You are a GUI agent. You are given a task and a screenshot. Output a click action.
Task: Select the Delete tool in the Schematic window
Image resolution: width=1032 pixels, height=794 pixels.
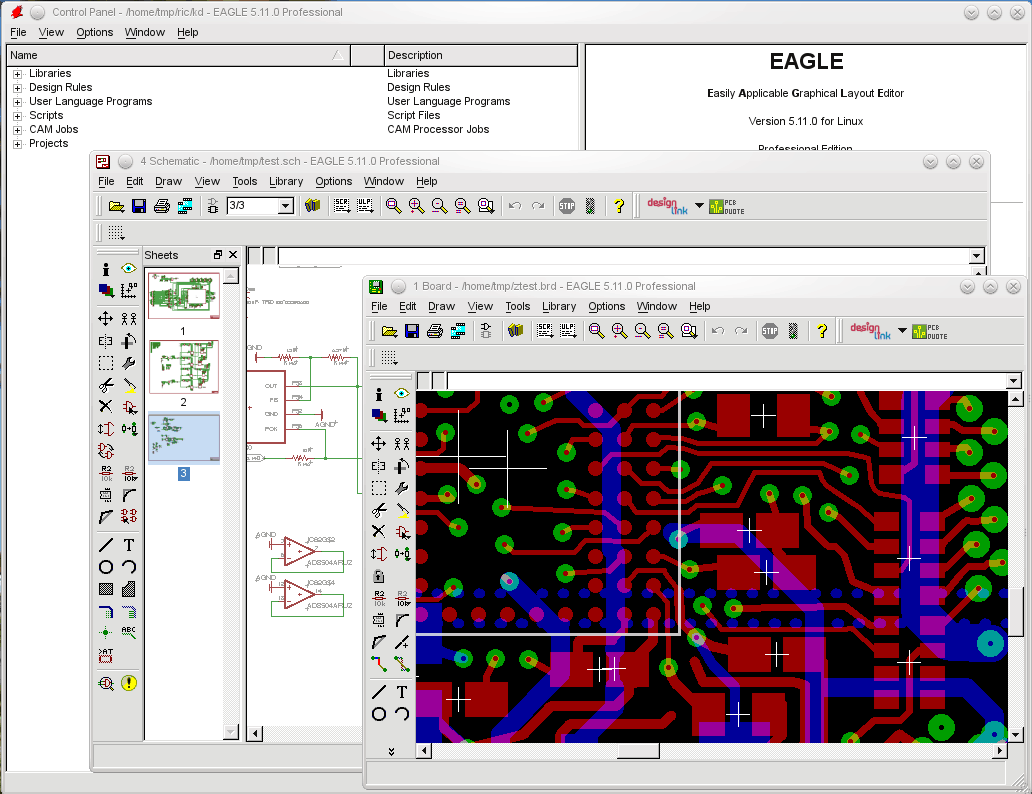point(105,406)
